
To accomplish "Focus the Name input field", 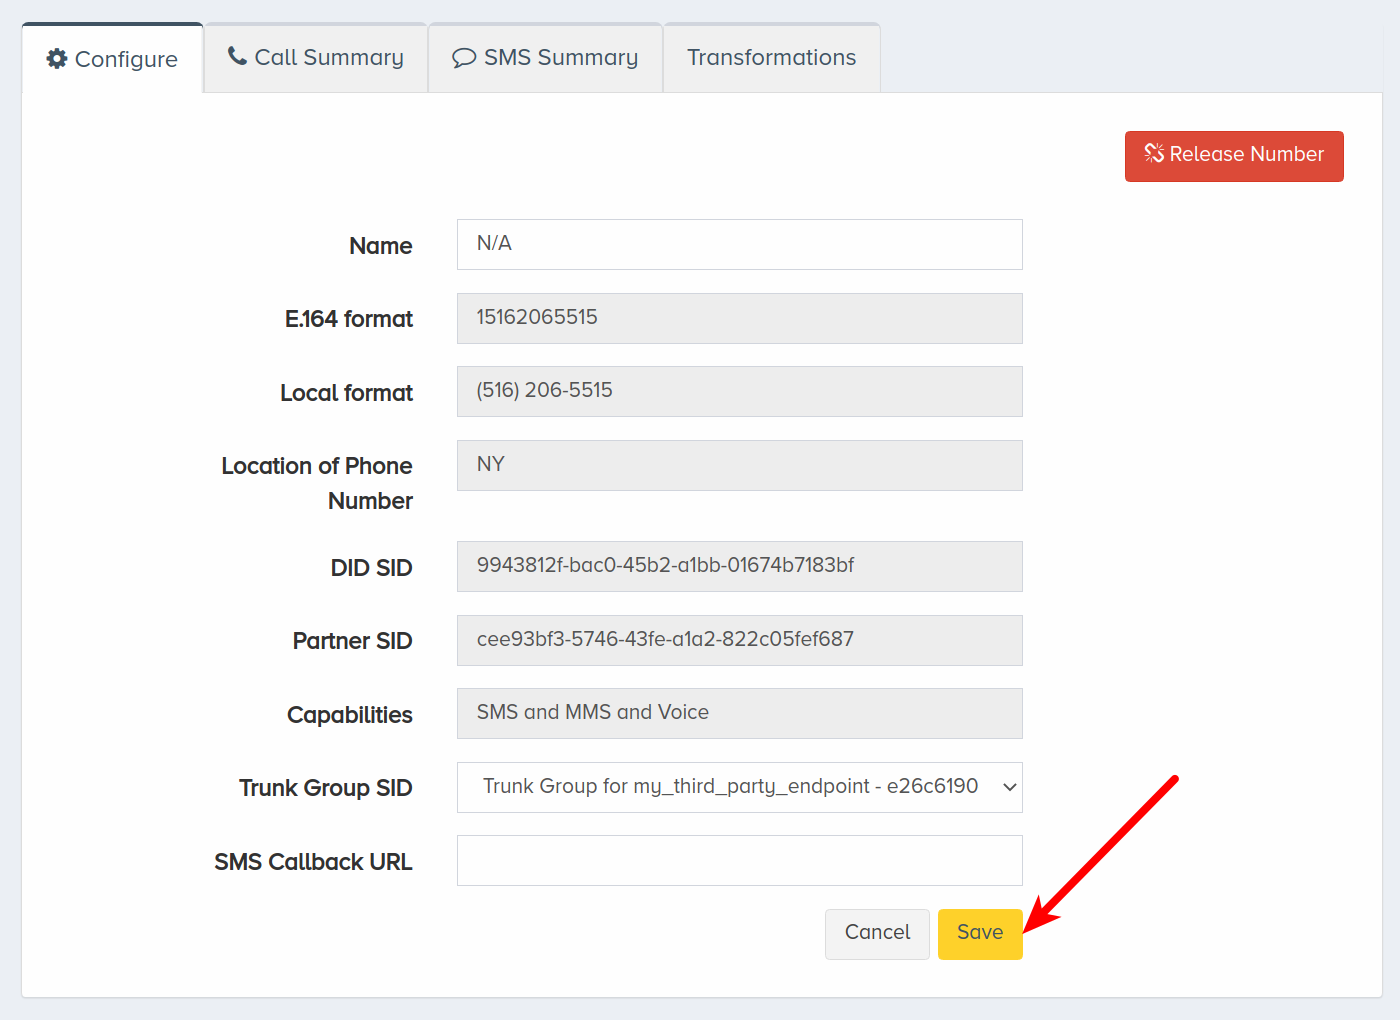I will point(740,244).
